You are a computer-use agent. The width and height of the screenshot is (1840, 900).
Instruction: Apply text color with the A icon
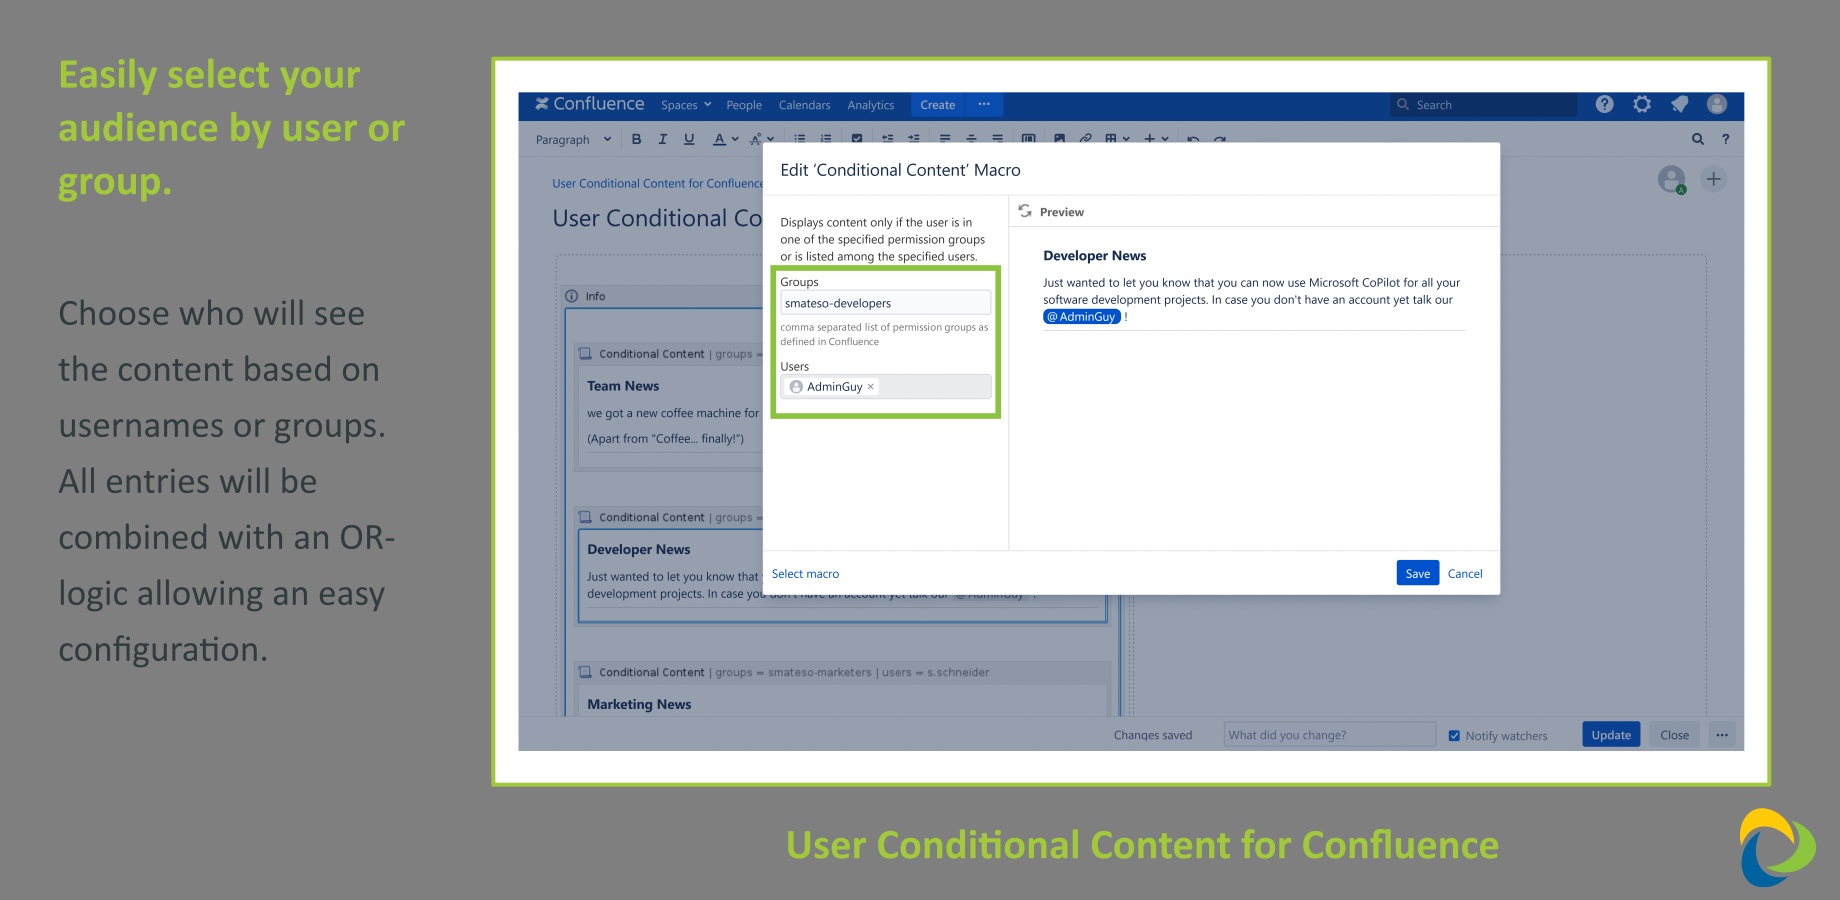[719, 139]
